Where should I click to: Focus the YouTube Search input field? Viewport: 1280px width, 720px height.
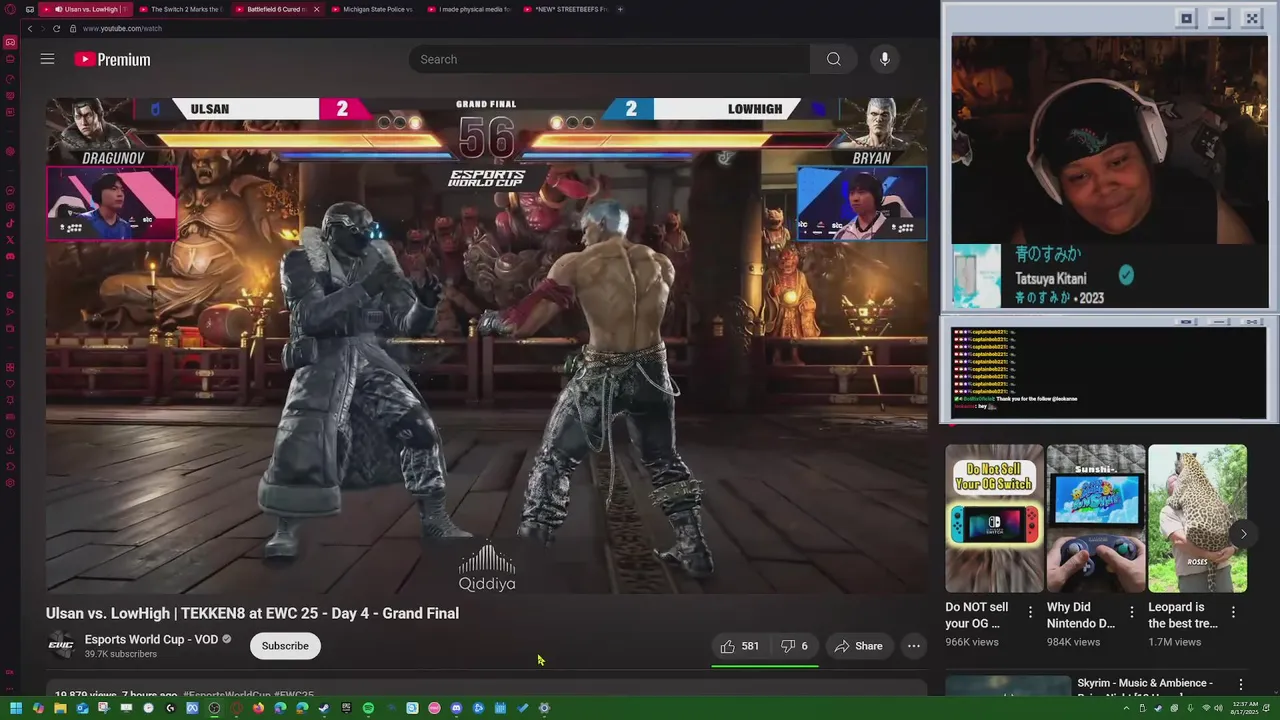[609, 59]
